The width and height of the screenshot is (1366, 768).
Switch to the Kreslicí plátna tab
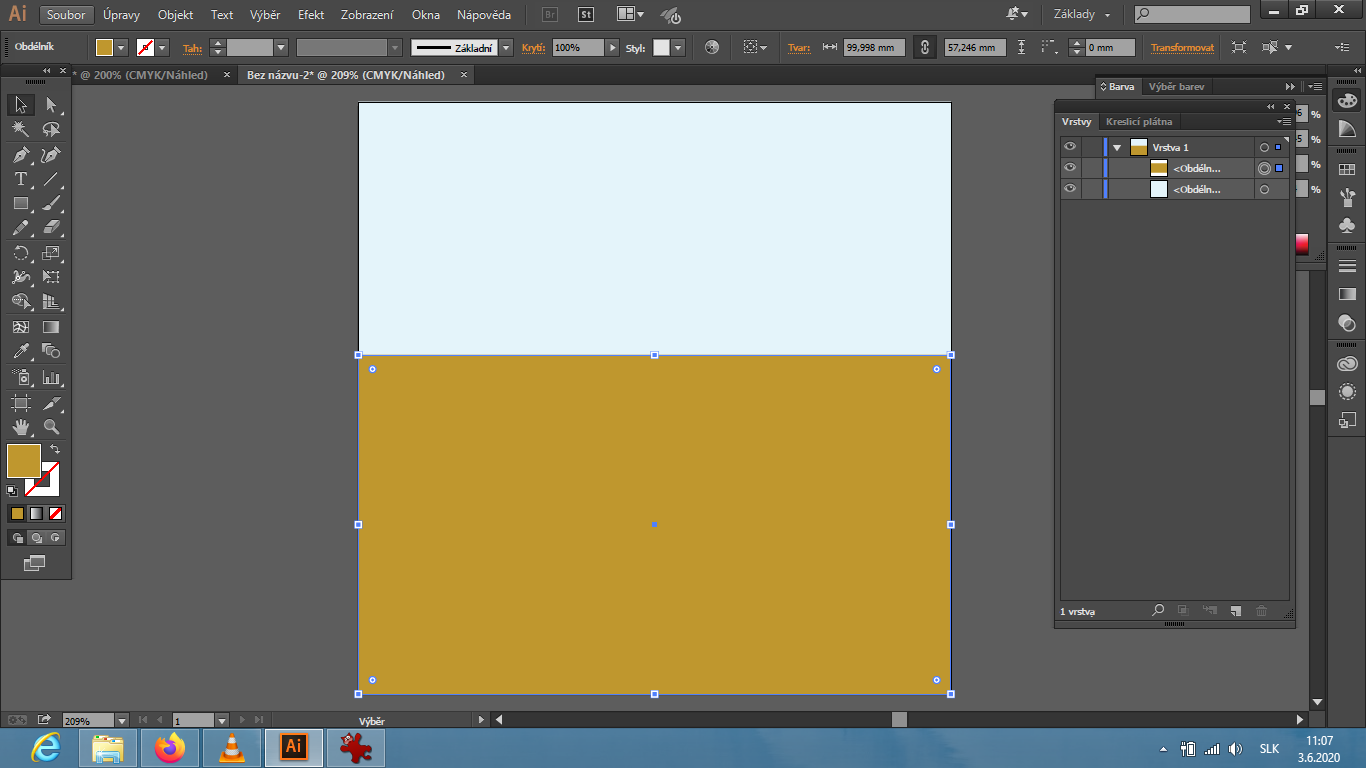coord(1138,122)
